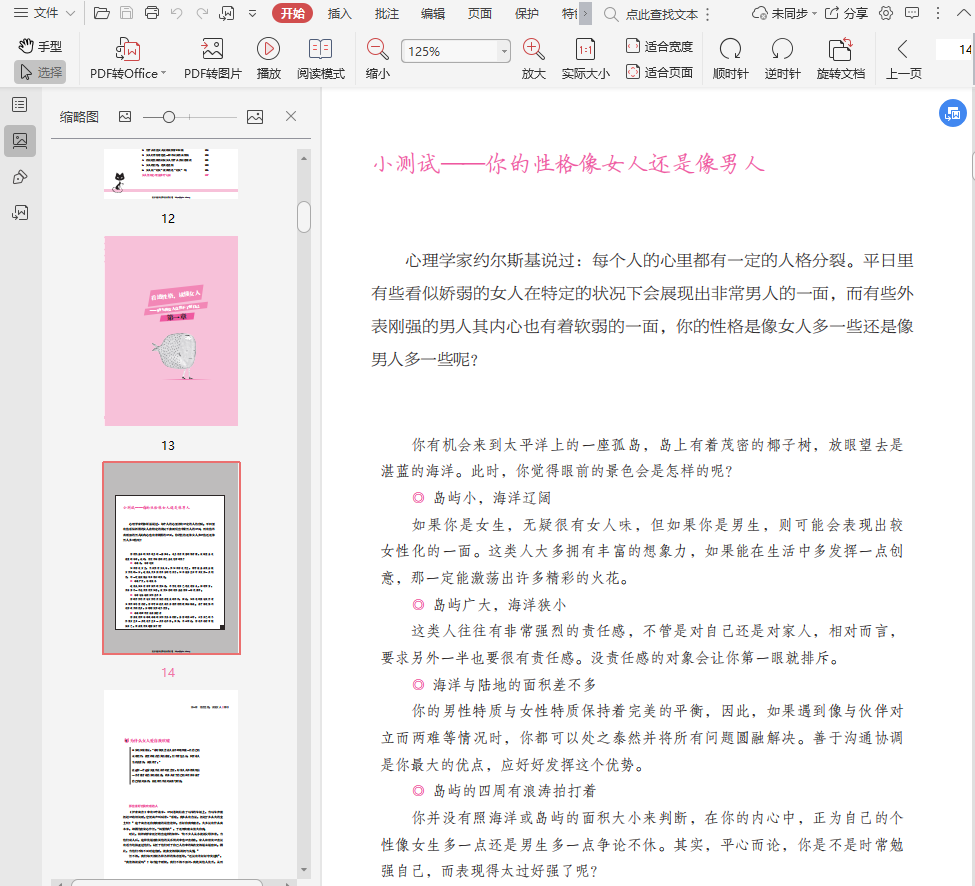Viewport: 975px width, 886px height.
Task: Click the thumbnail size slider handle
Action: point(169,117)
